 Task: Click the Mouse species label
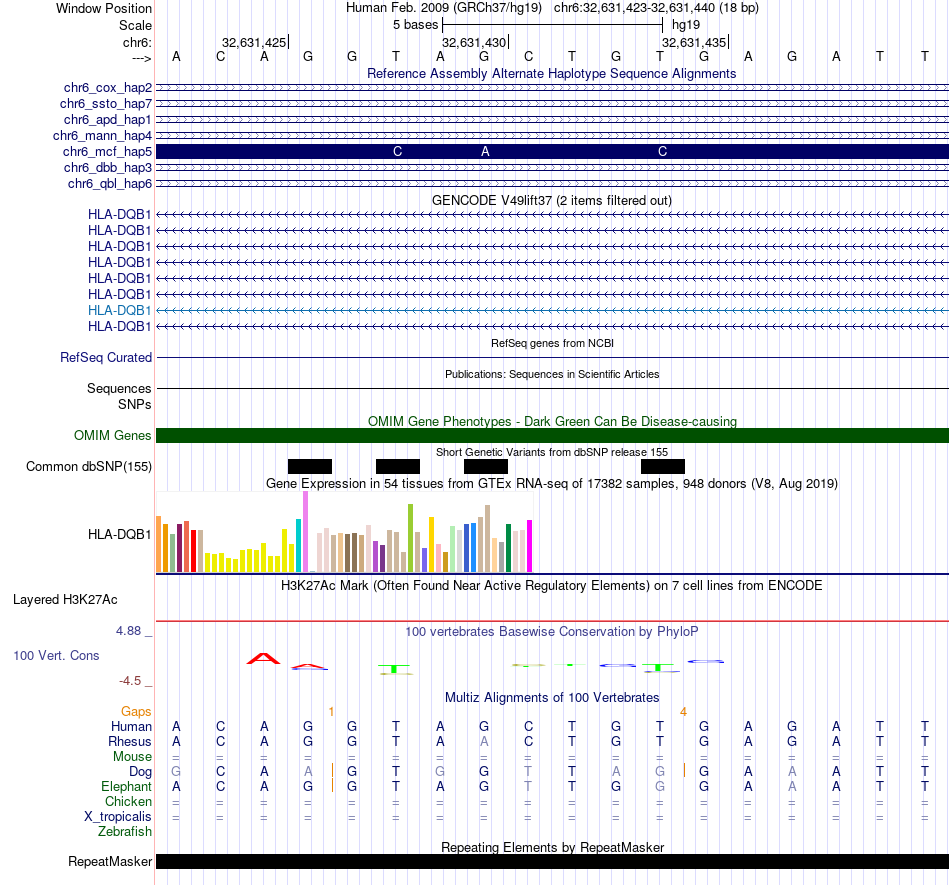point(133,757)
